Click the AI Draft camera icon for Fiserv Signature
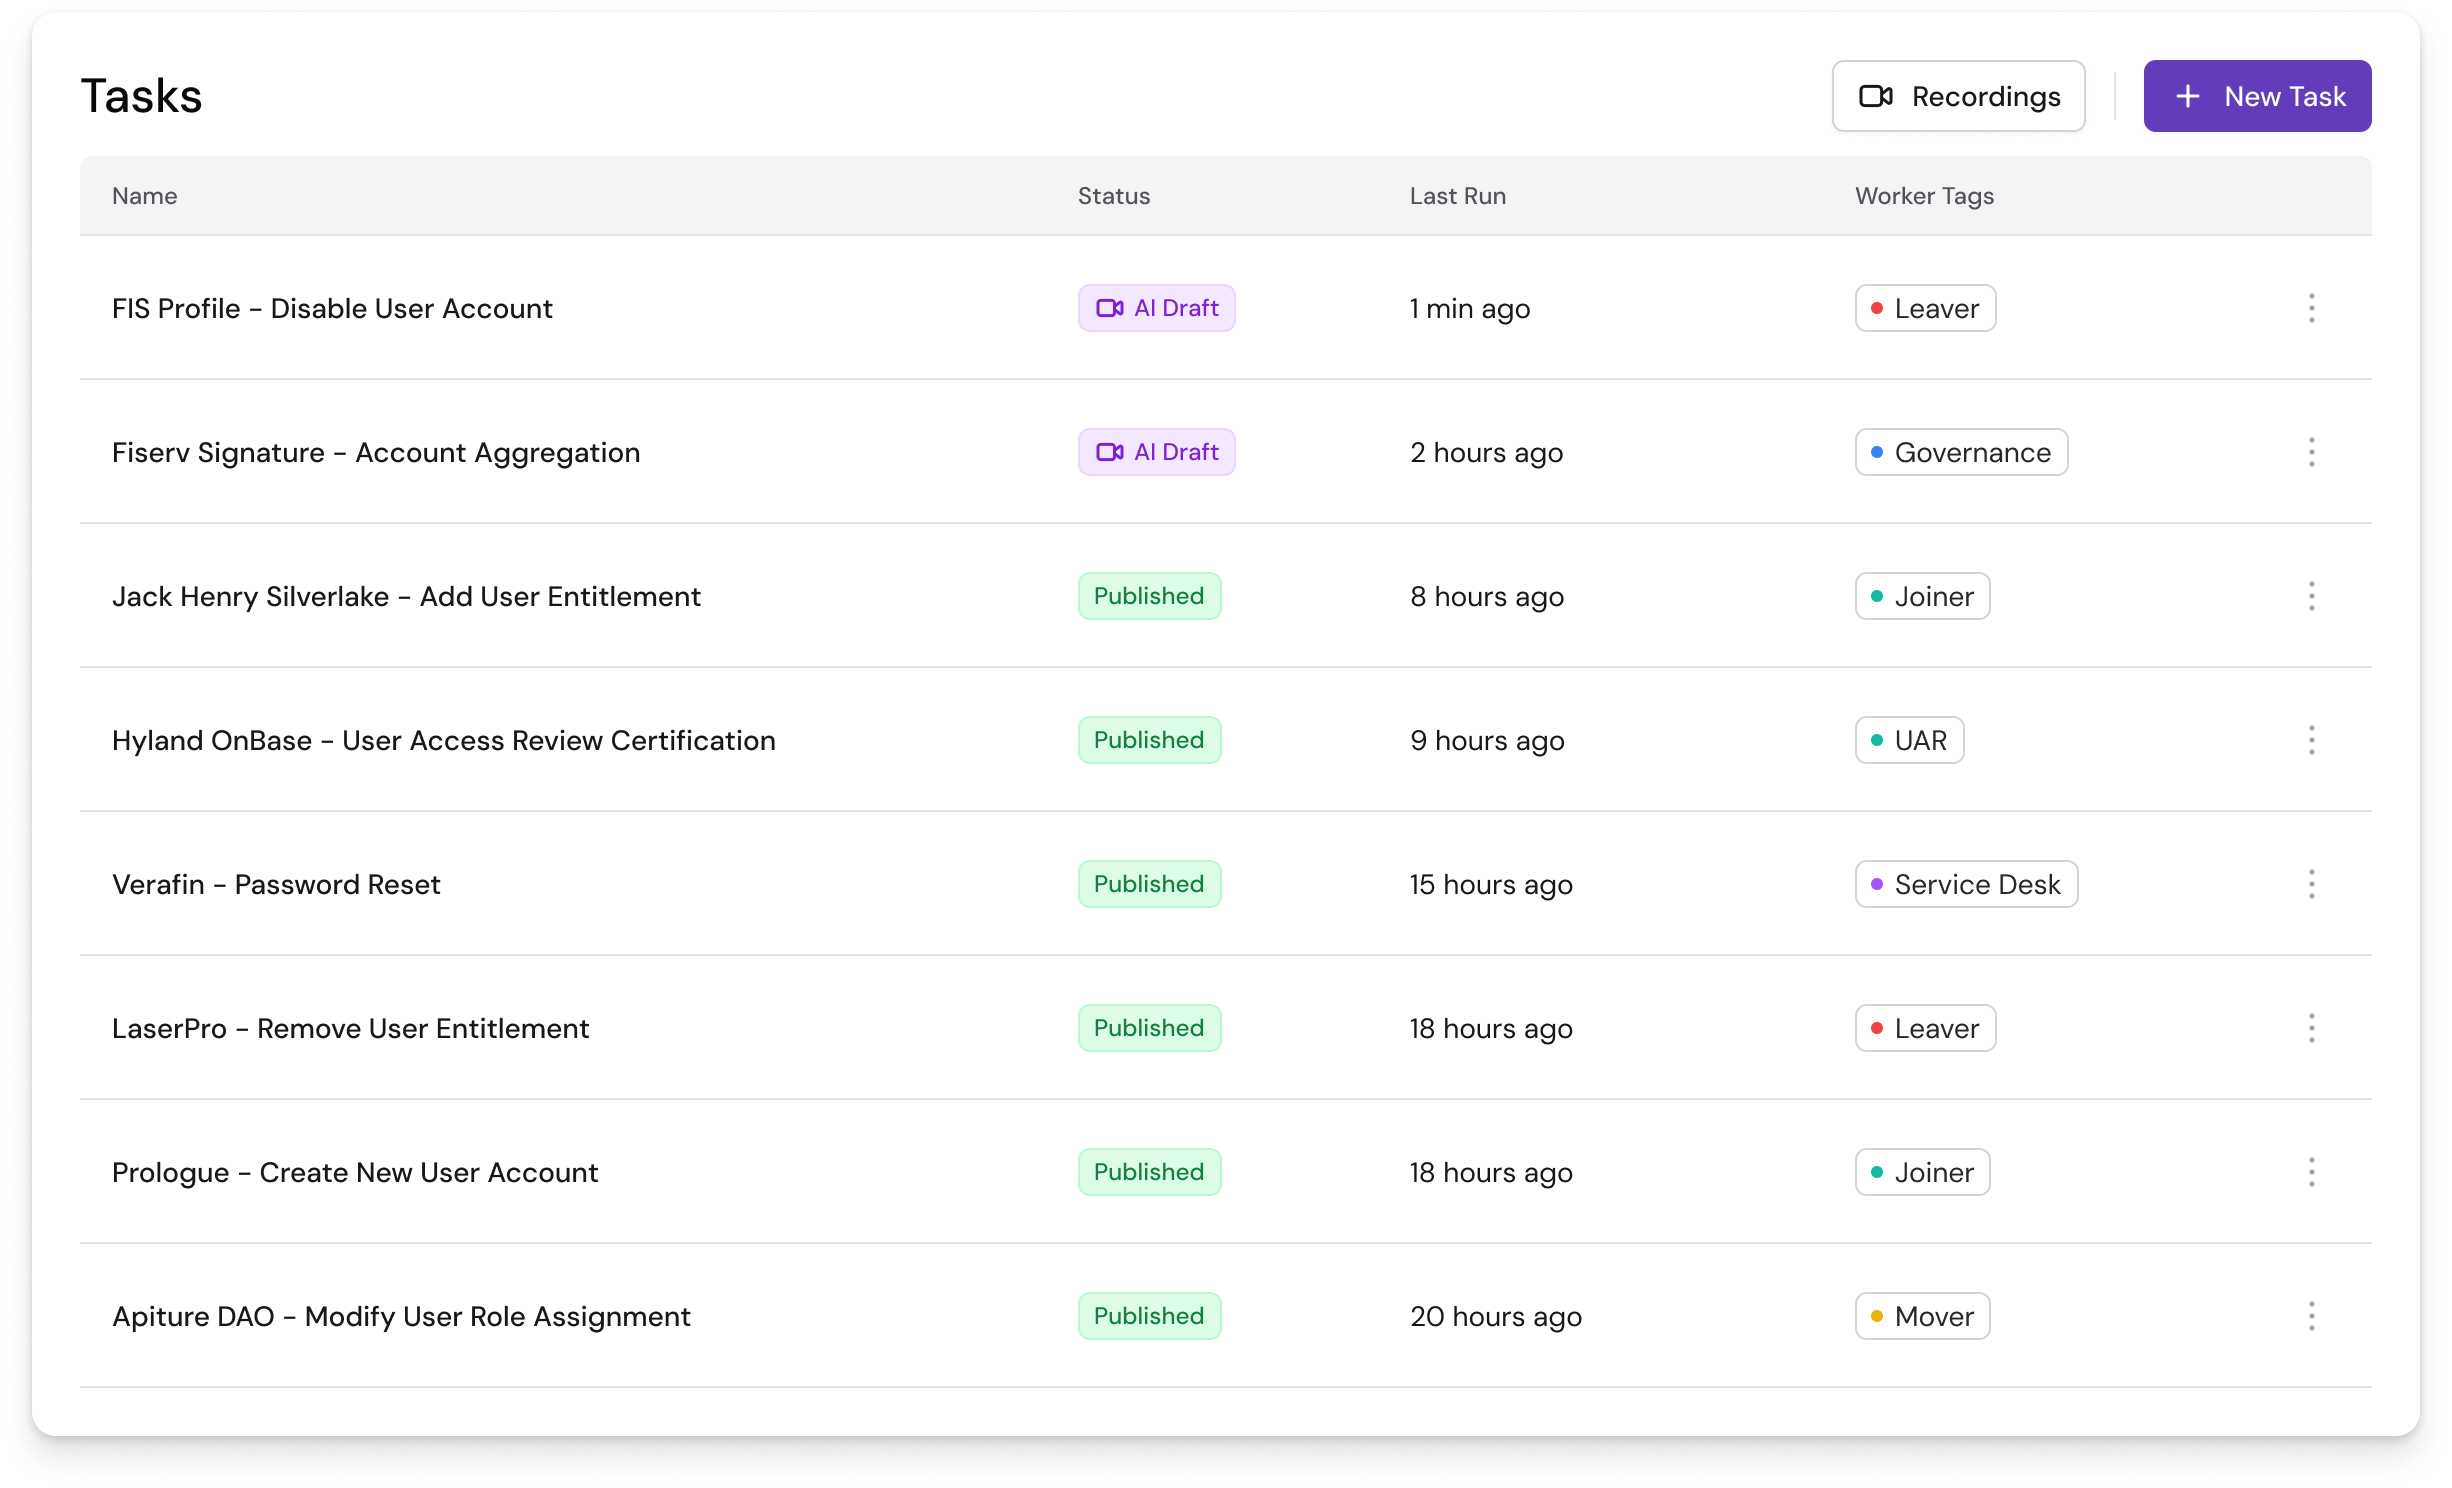Viewport: 2452px width, 1488px height. click(1110, 452)
